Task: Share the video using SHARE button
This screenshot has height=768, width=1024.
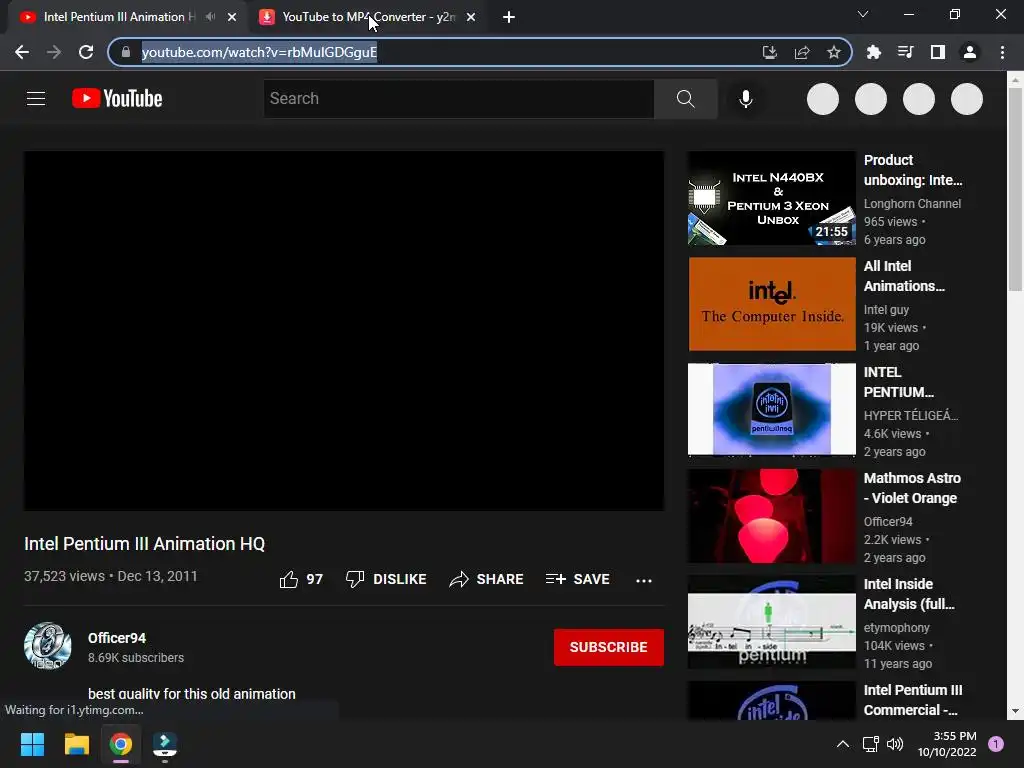Action: pyautogui.click(x=487, y=579)
